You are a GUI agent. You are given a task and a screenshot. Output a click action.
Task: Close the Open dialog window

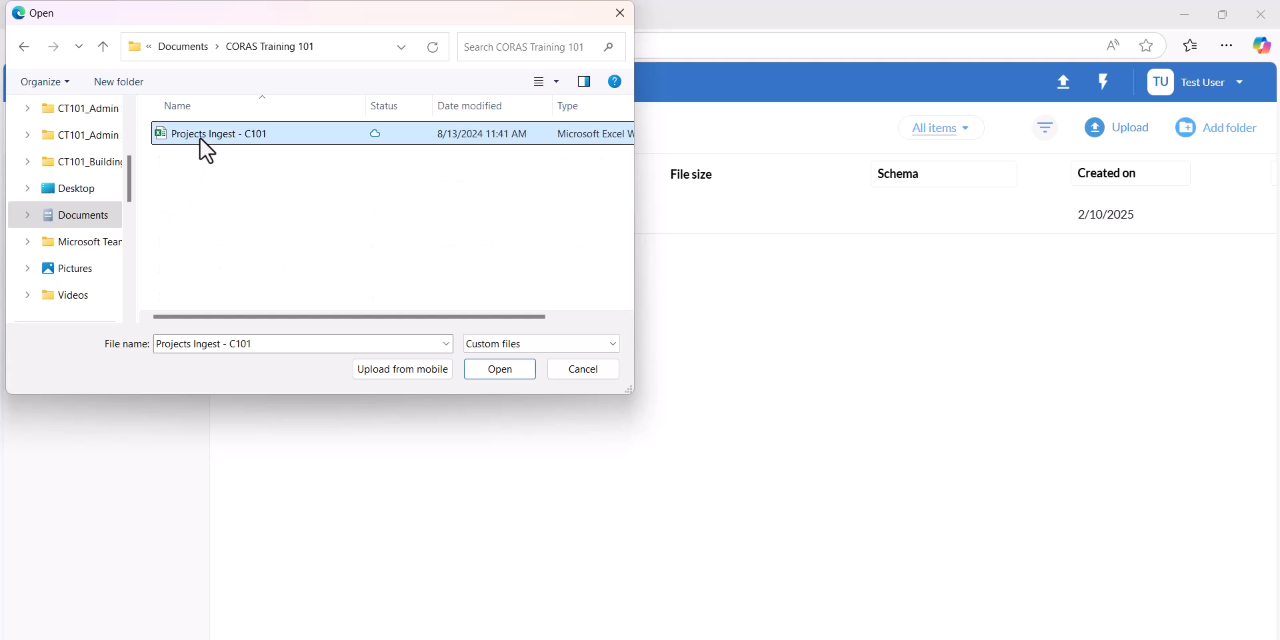(620, 13)
